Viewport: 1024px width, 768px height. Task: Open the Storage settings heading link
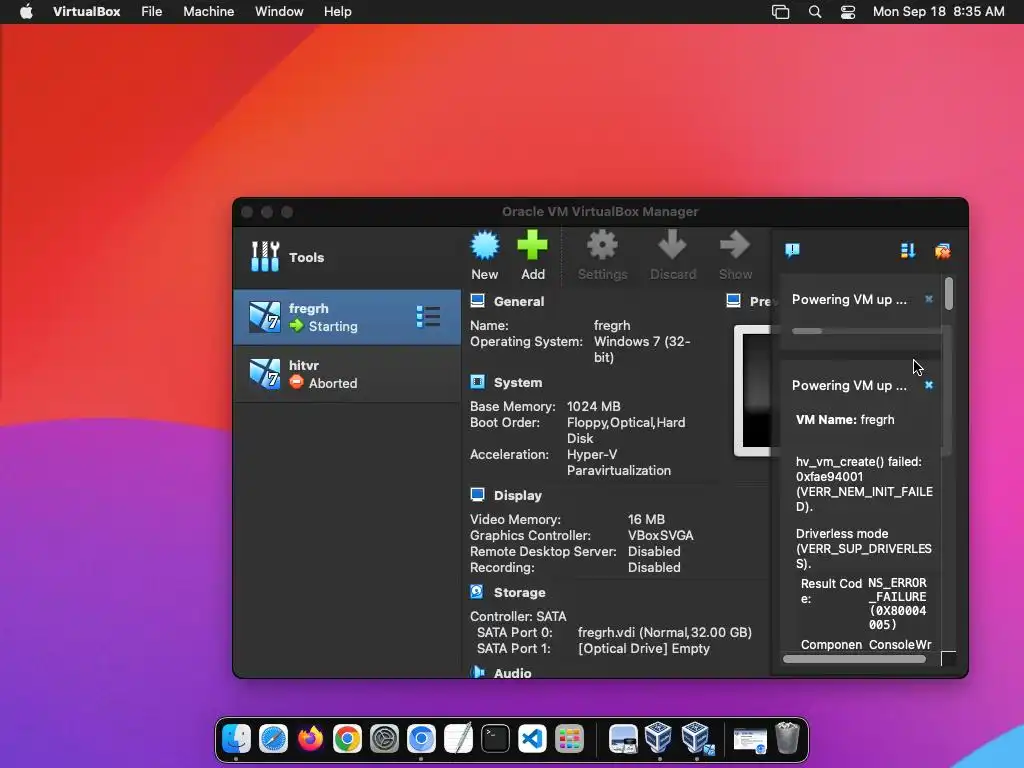point(519,592)
